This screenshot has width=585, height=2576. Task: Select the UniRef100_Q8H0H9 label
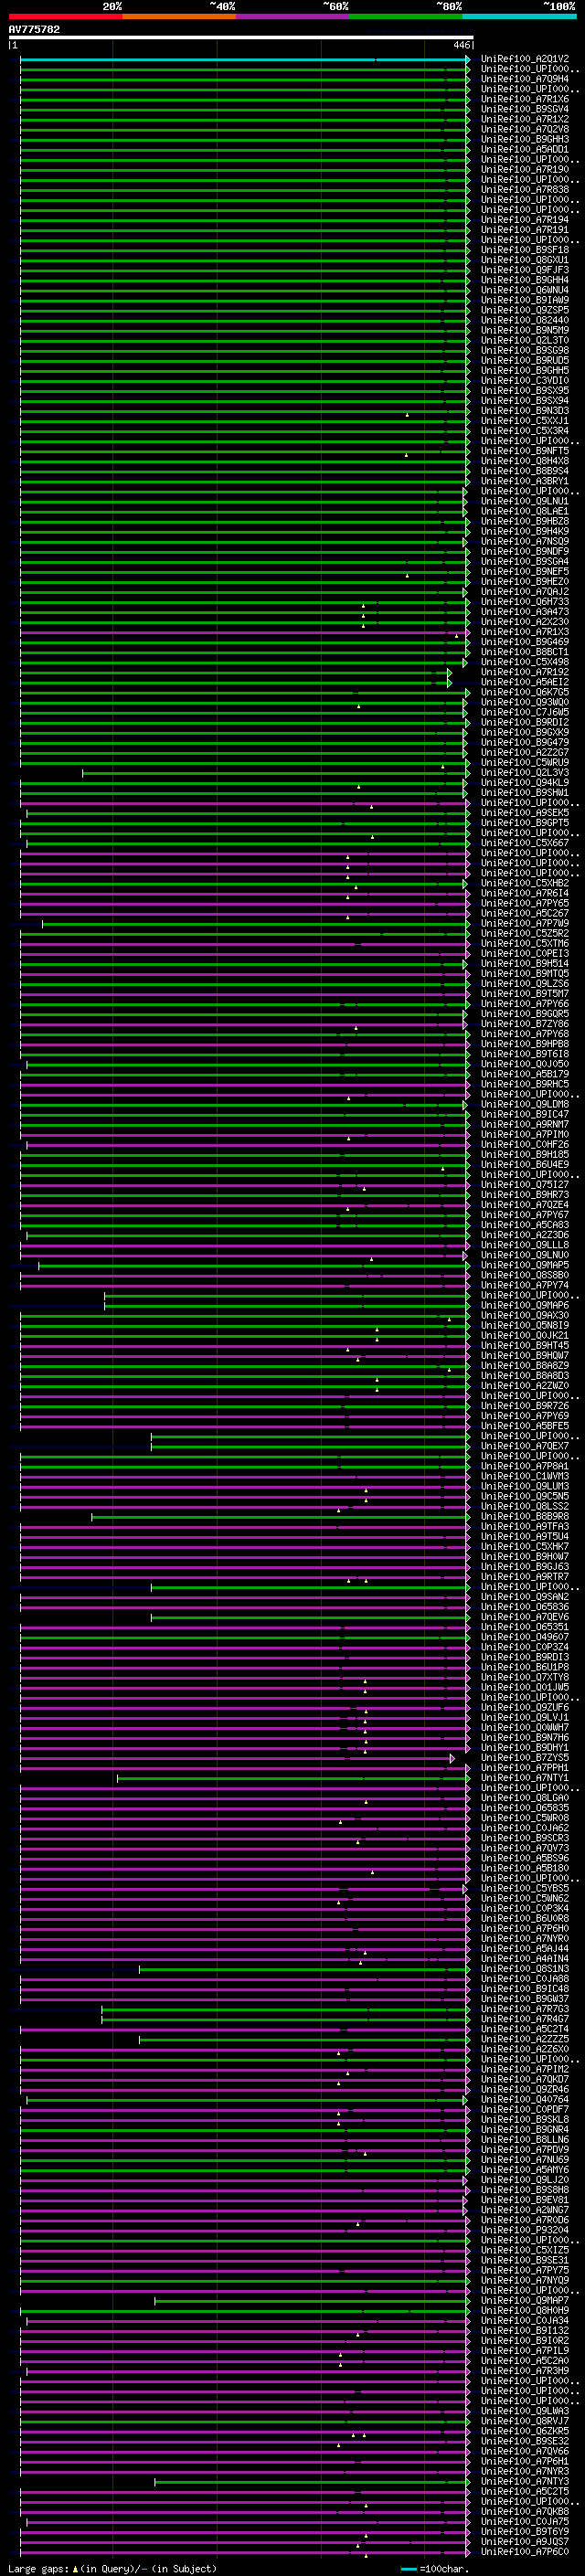525,2310
